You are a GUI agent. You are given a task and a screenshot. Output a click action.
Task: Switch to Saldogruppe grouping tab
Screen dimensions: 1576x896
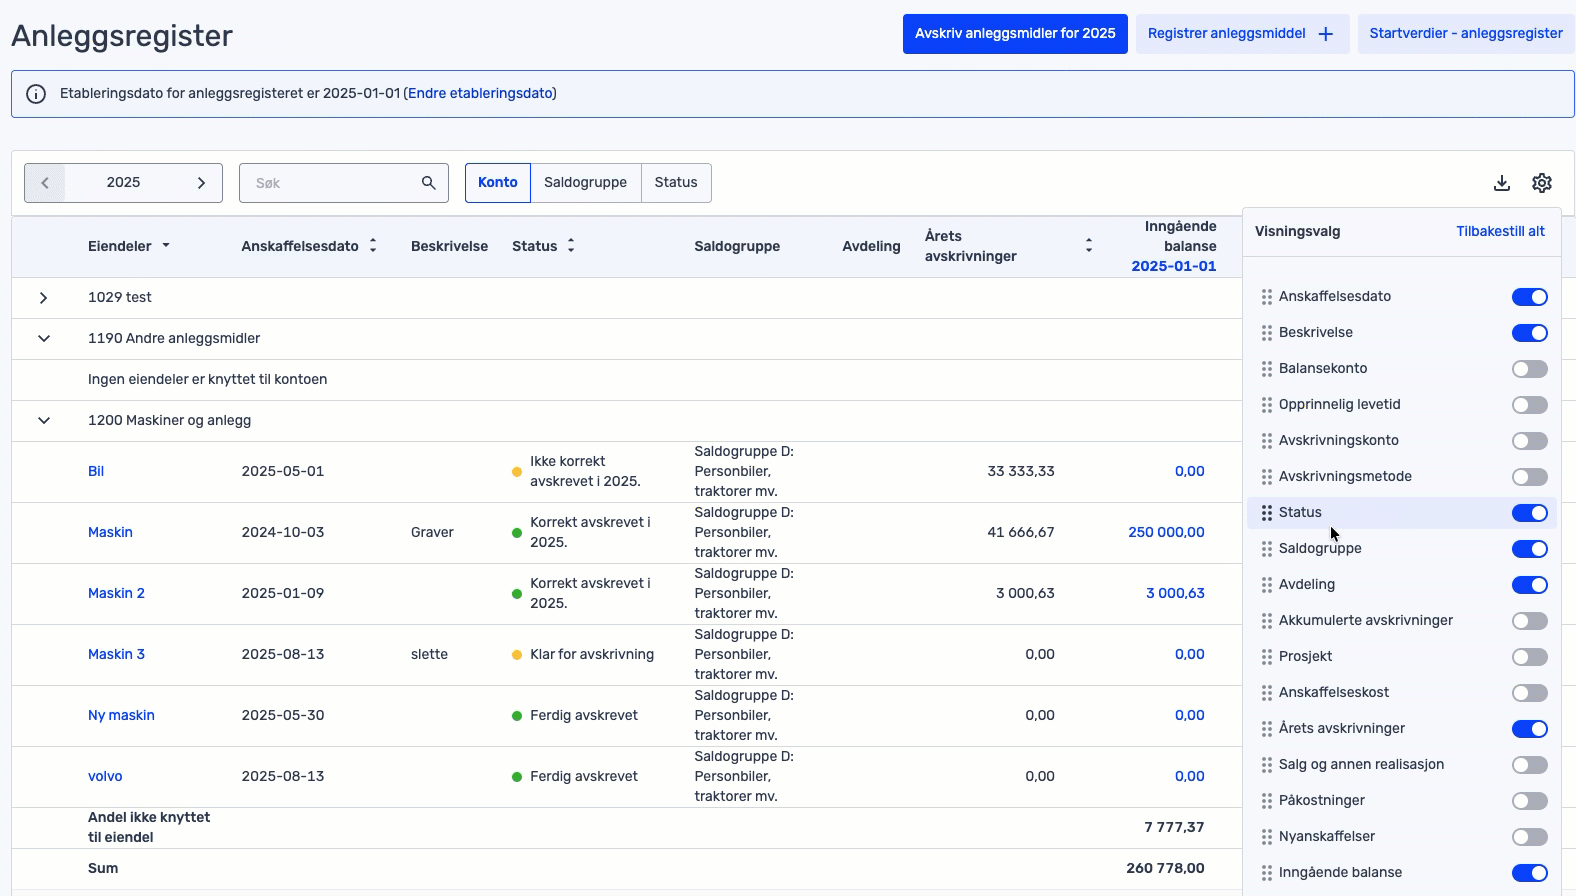[585, 183]
